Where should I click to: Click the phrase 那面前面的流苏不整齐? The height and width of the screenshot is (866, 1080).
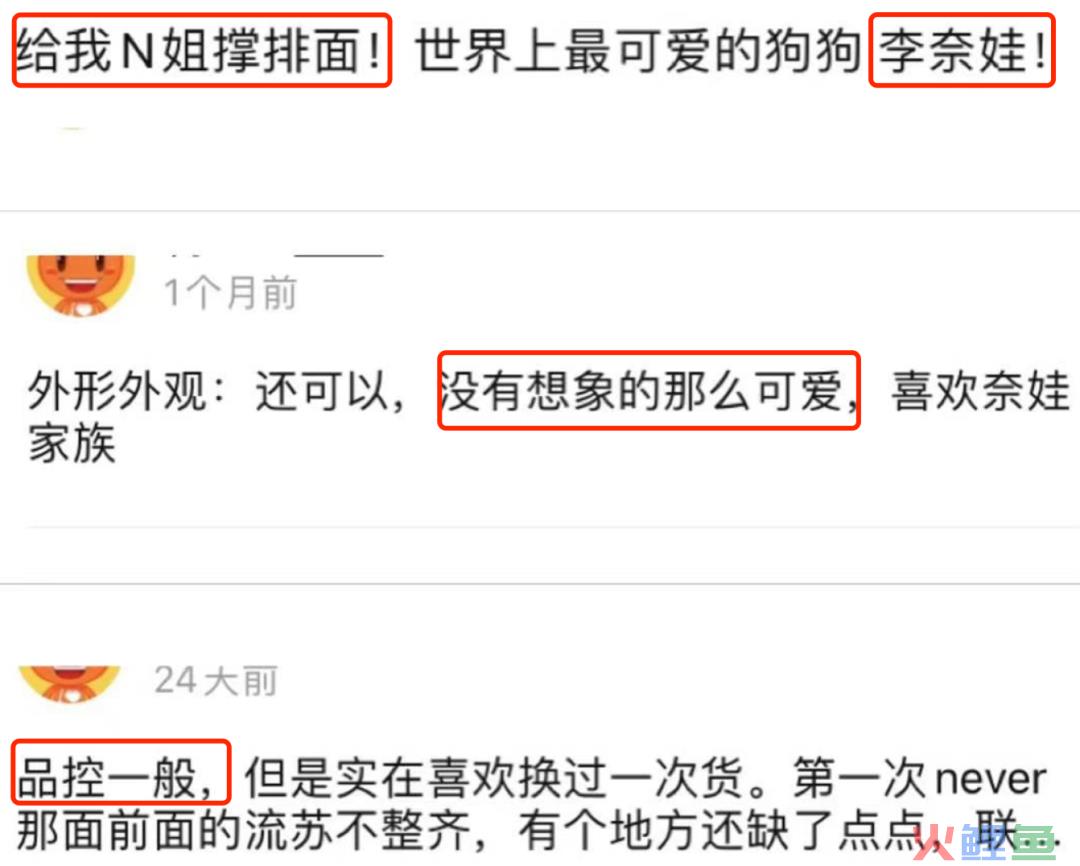[245, 830]
